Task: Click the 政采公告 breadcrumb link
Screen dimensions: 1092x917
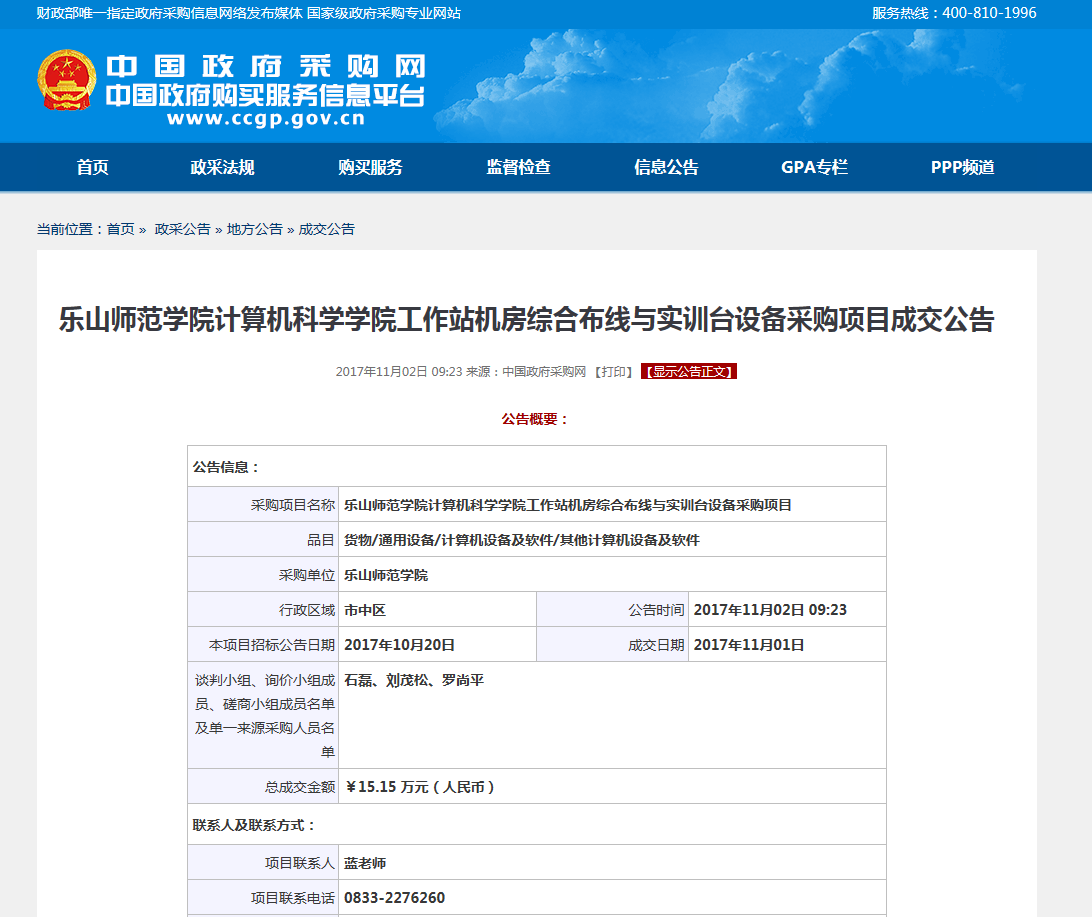Action: click(x=182, y=229)
